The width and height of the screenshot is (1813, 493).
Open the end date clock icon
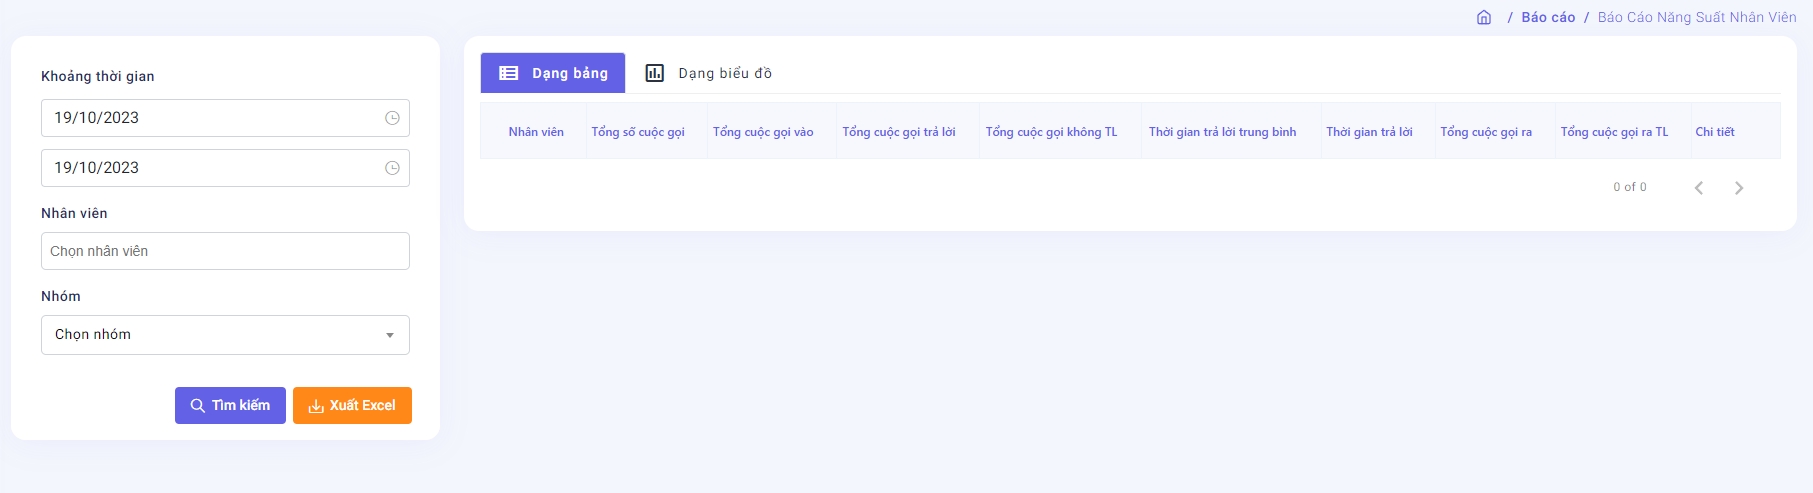pos(392,168)
